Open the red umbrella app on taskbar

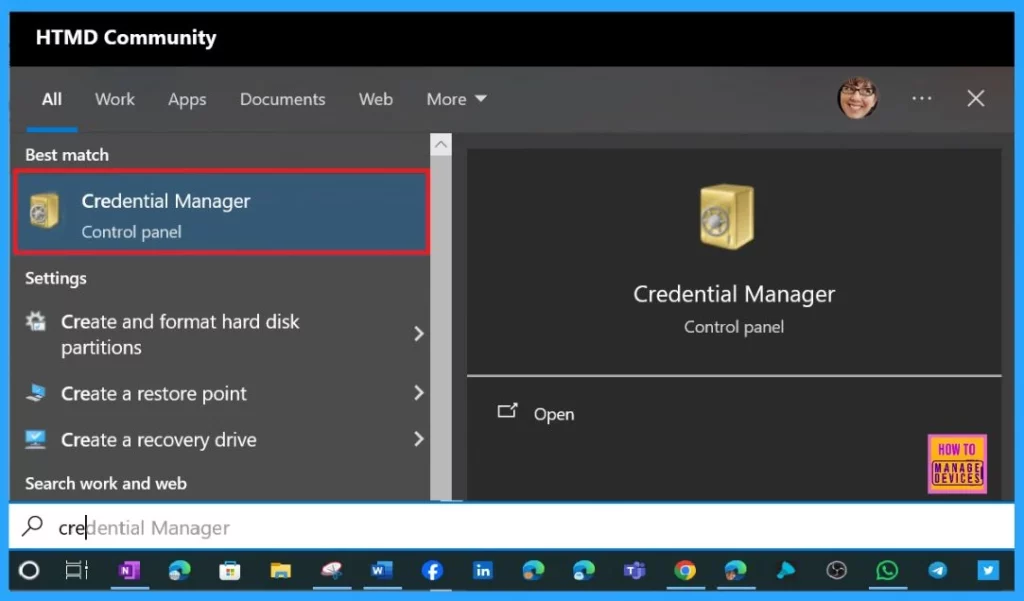pyautogui.click(x=331, y=571)
